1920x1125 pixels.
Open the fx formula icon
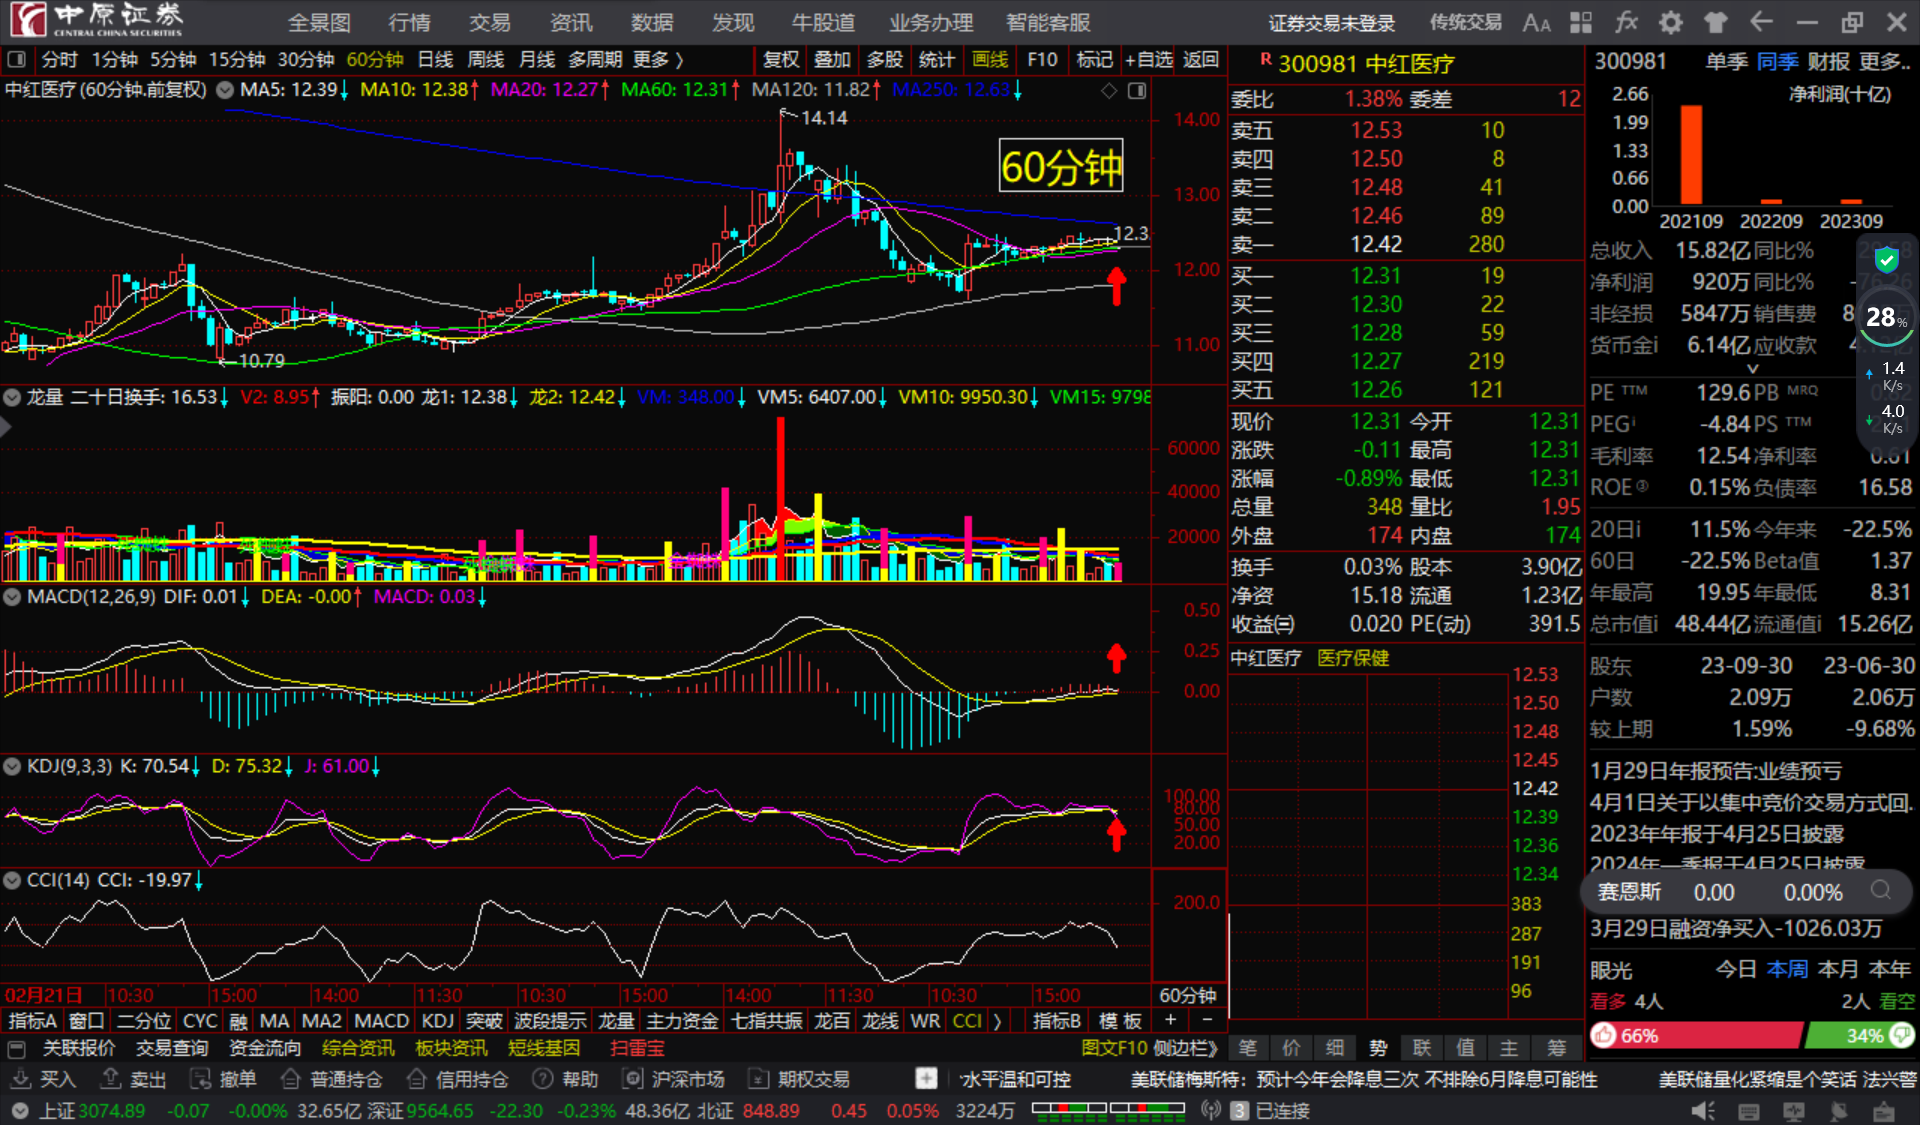1626,22
